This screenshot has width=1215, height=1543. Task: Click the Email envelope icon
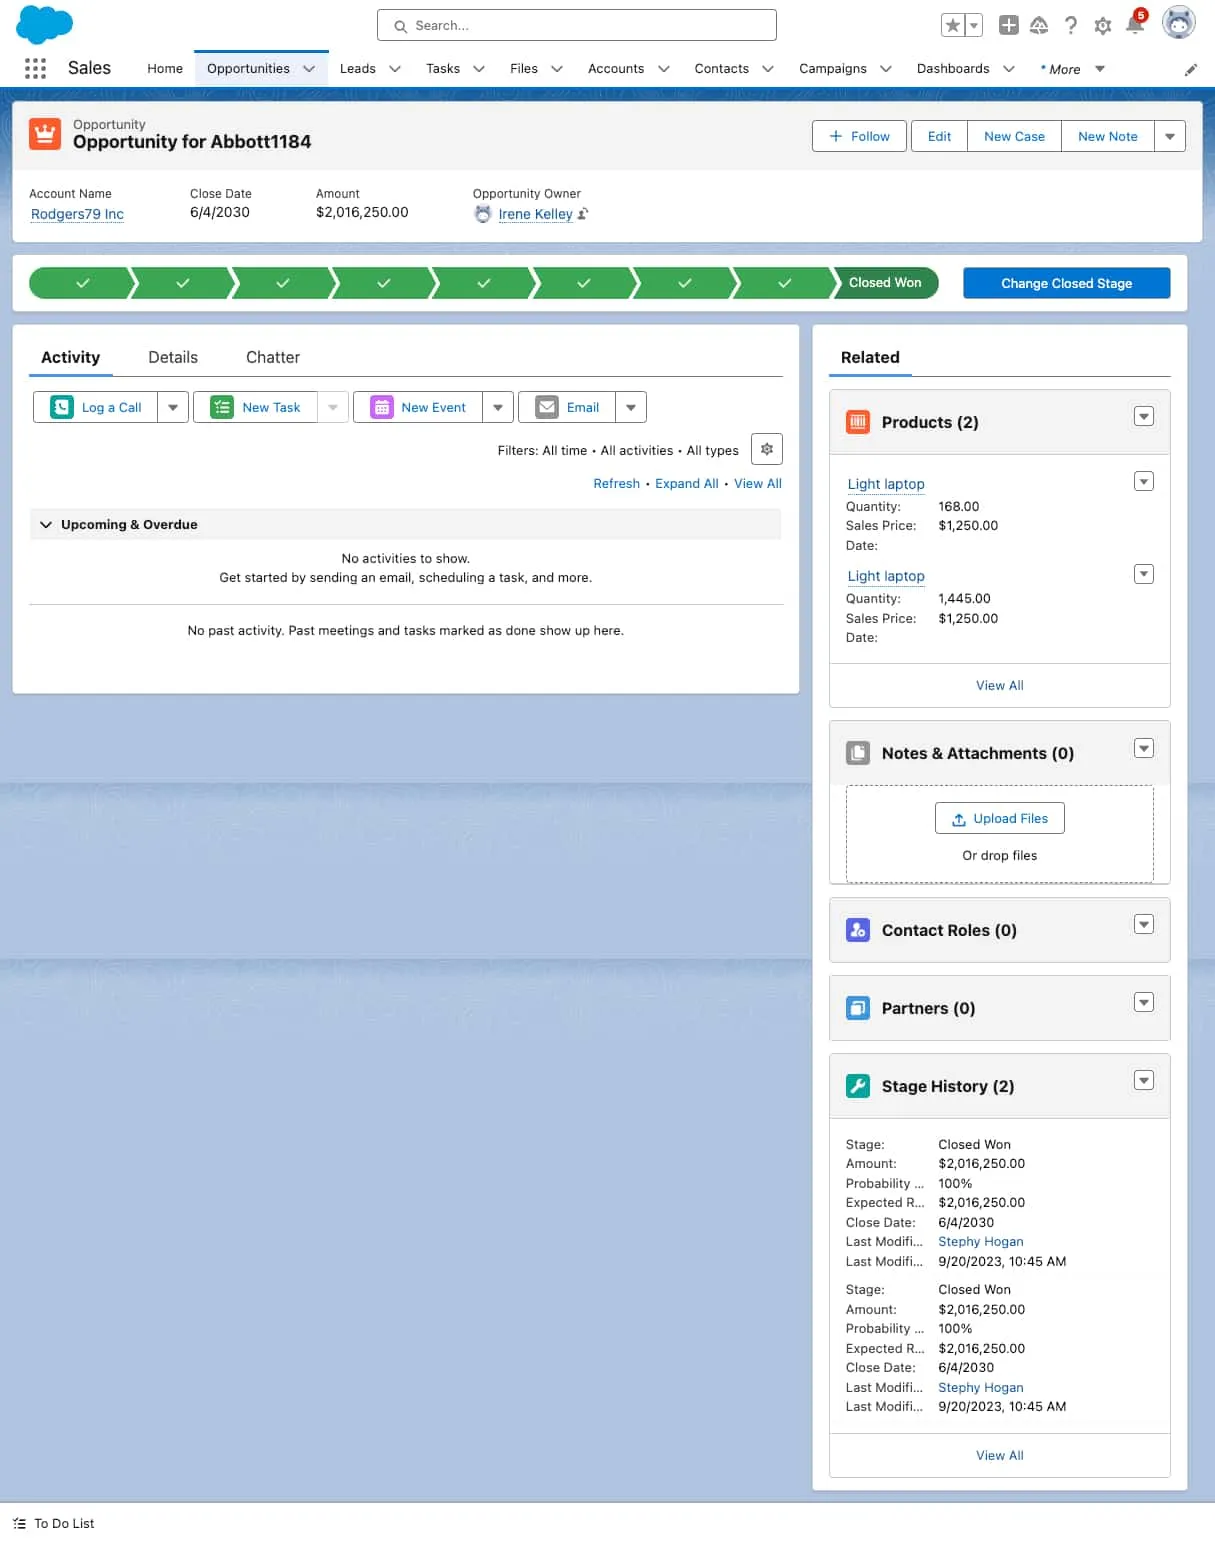[x=547, y=407]
